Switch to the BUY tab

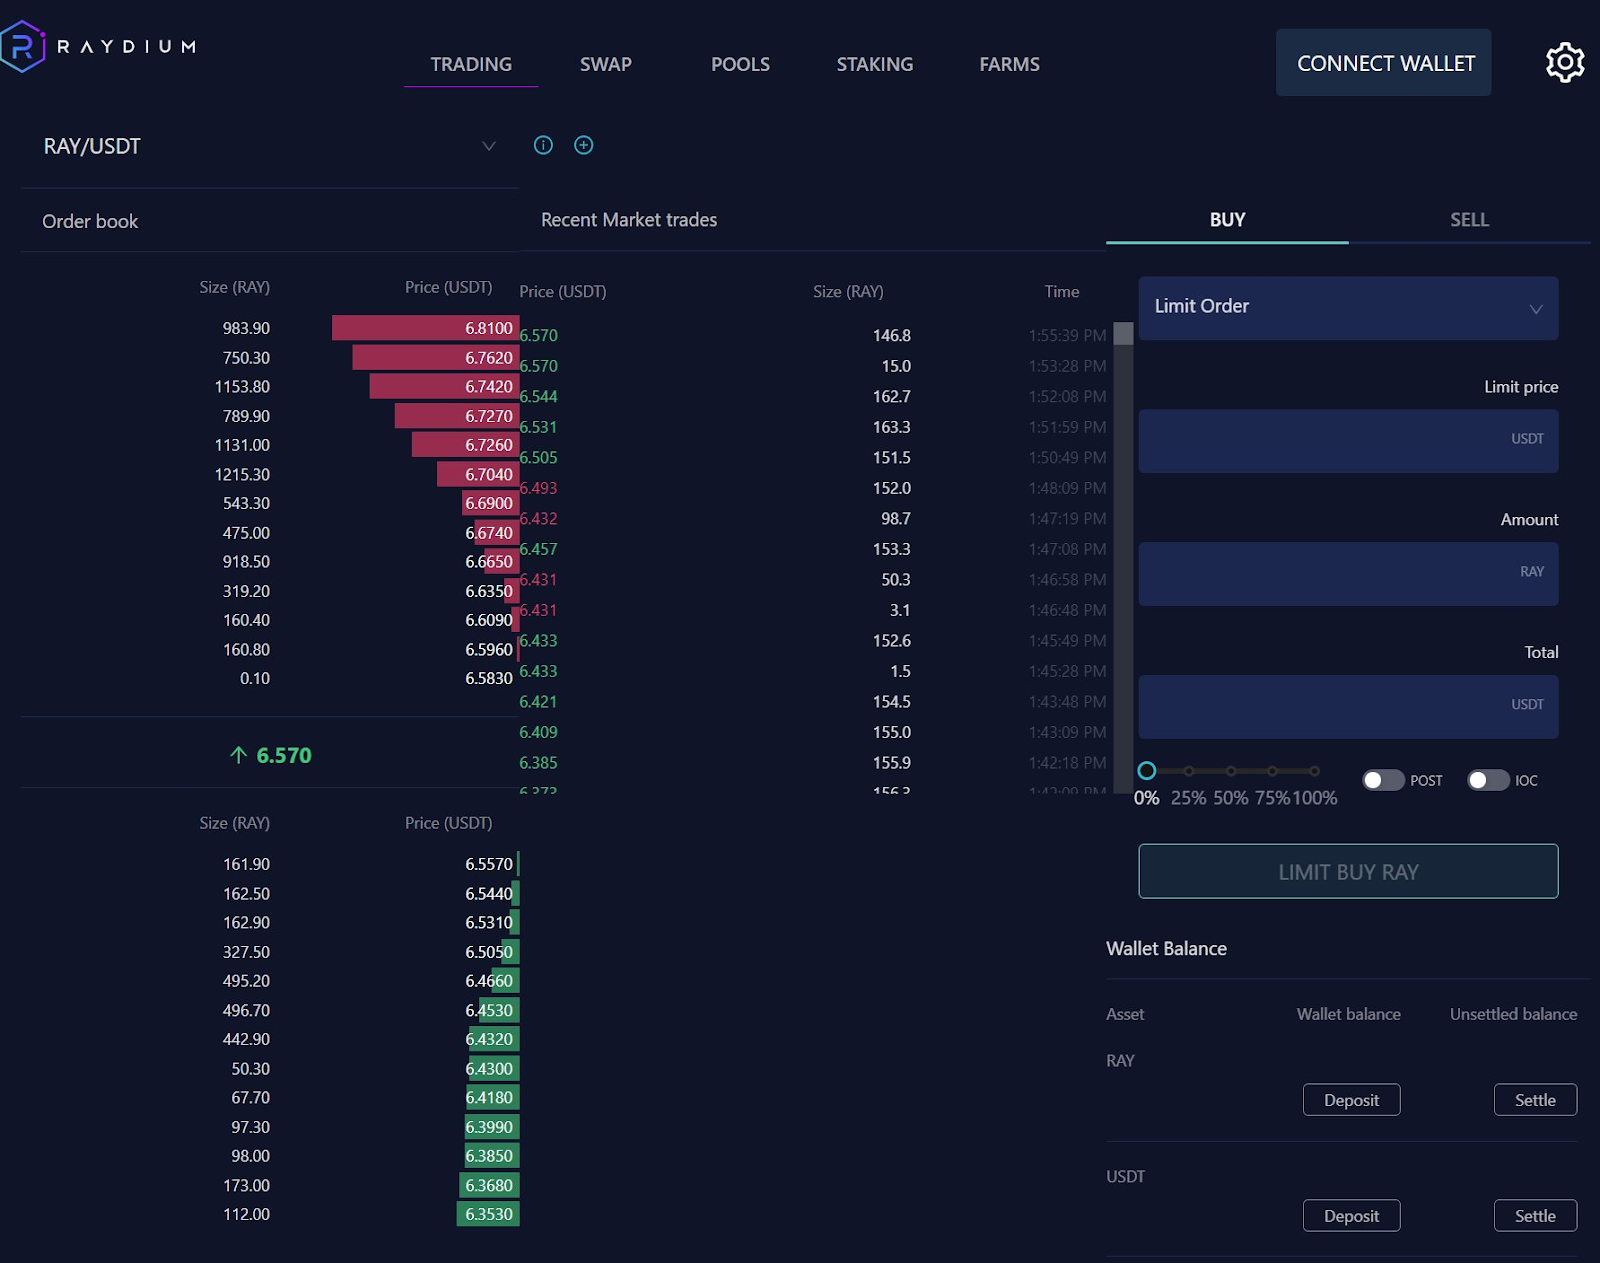[x=1227, y=220]
